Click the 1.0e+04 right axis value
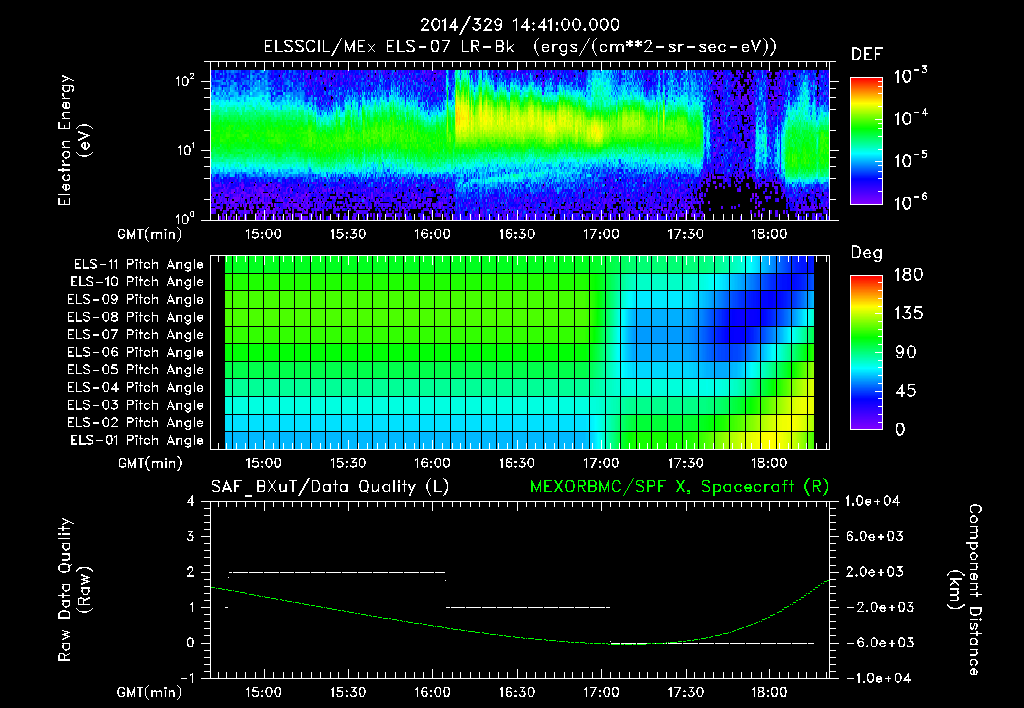 872,501
